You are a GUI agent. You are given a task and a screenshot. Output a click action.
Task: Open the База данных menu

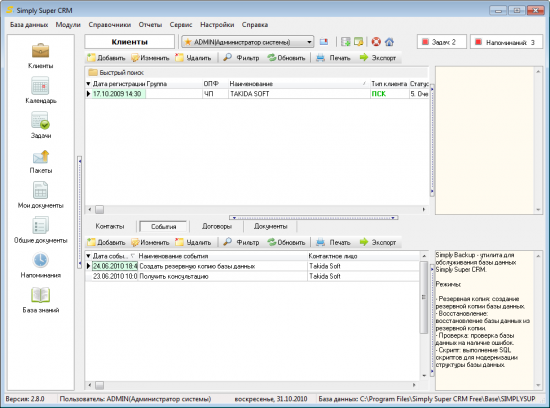[x=29, y=25]
